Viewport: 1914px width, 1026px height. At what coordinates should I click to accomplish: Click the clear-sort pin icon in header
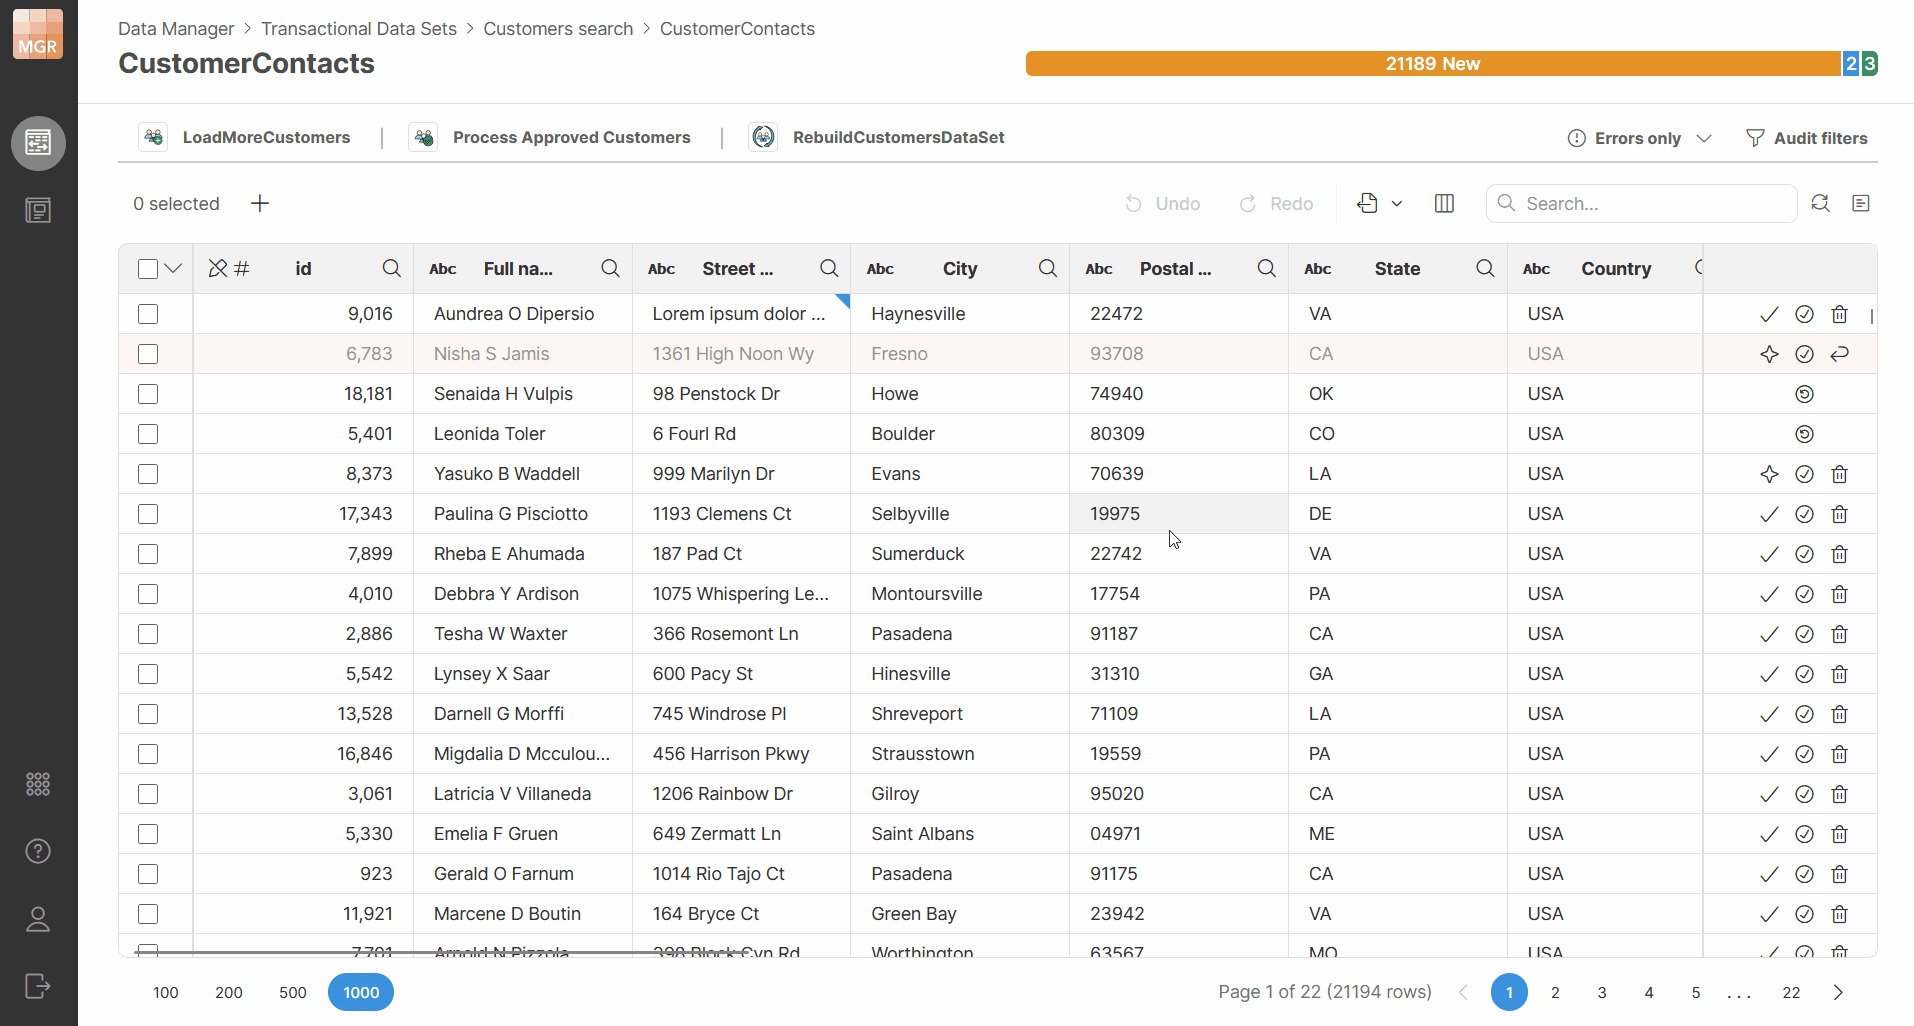218,268
